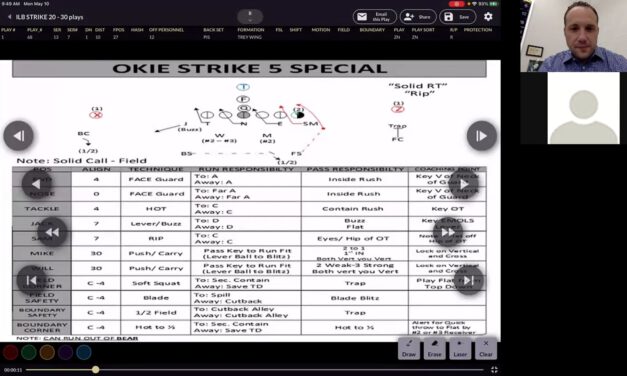Click the battery indicator in status bar
This screenshot has height=376, width=627.
[x=494, y=4]
